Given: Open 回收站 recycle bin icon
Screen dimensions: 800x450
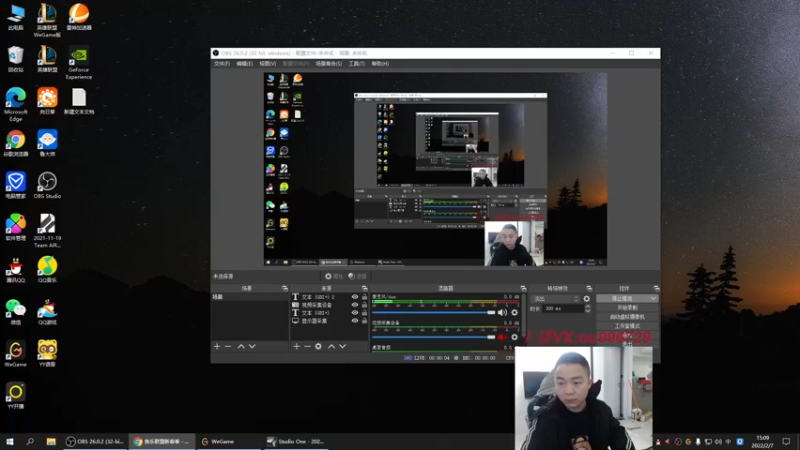Looking at the screenshot, I should 16,59.
